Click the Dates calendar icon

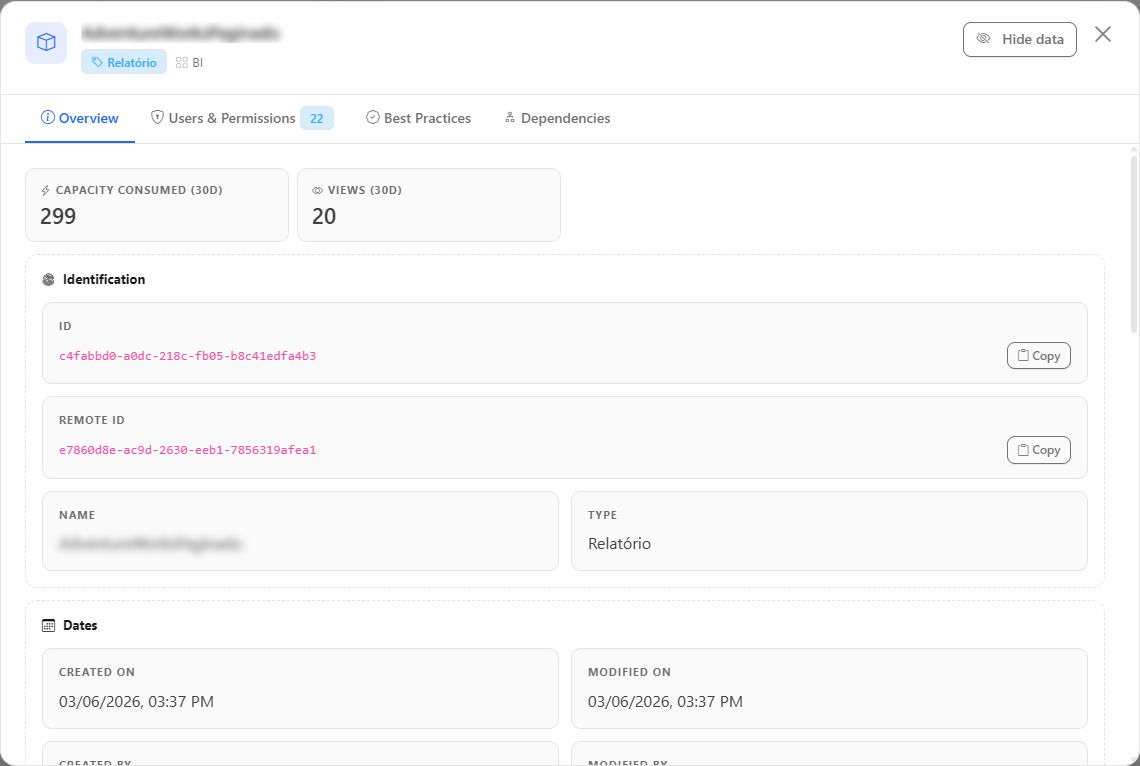49,626
